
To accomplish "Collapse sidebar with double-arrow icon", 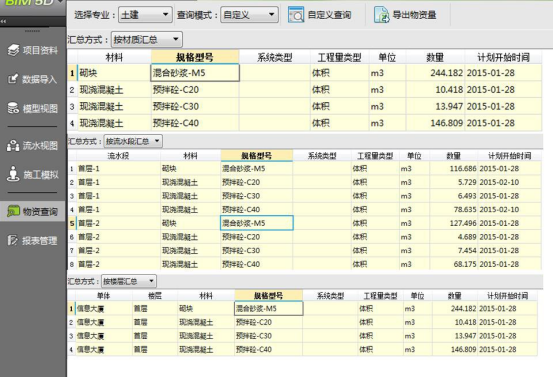I will tap(3, 22).
